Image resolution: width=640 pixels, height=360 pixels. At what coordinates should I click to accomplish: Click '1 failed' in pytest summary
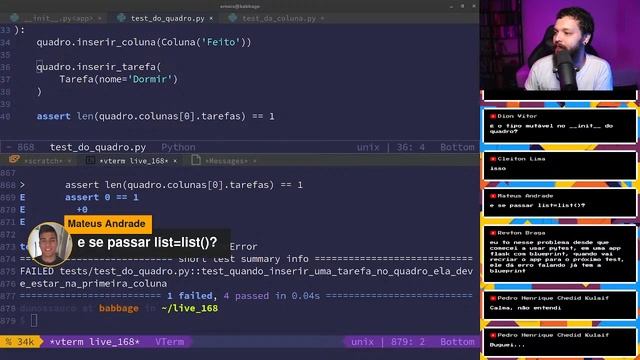coord(189,296)
